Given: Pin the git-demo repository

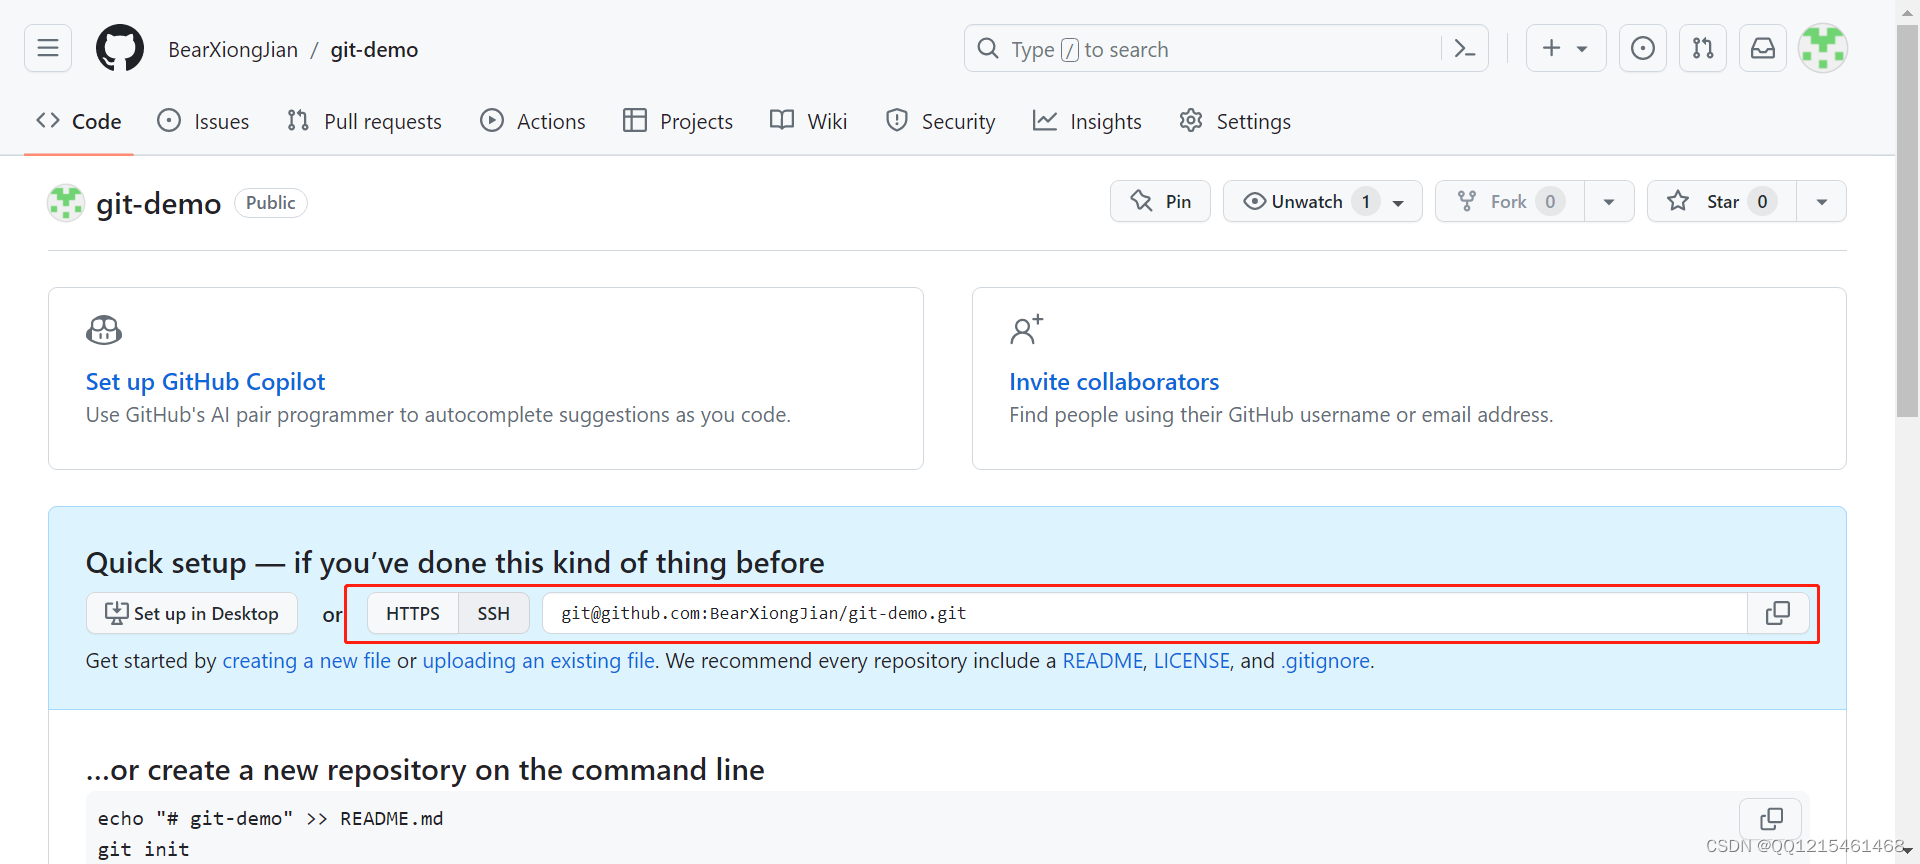Looking at the screenshot, I should click(x=1160, y=202).
